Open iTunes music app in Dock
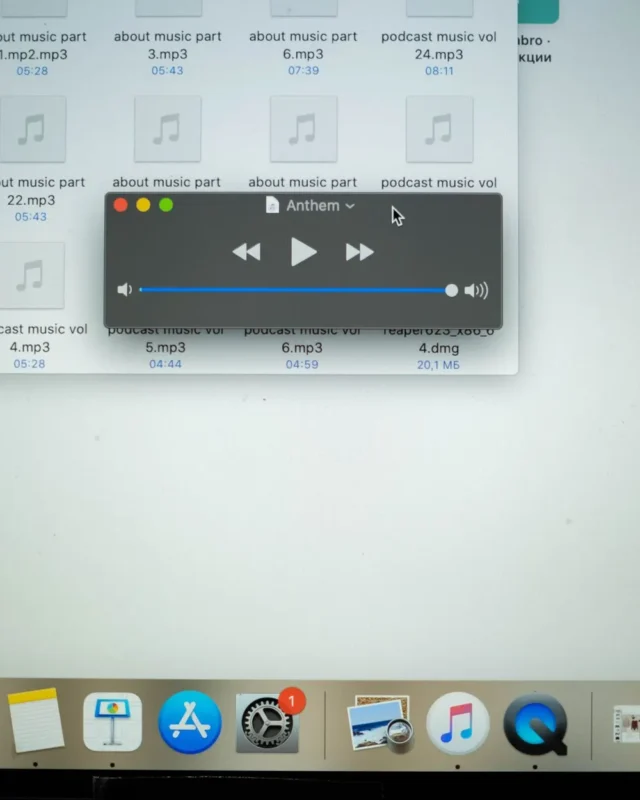The image size is (640, 800). pyautogui.click(x=458, y=723)
